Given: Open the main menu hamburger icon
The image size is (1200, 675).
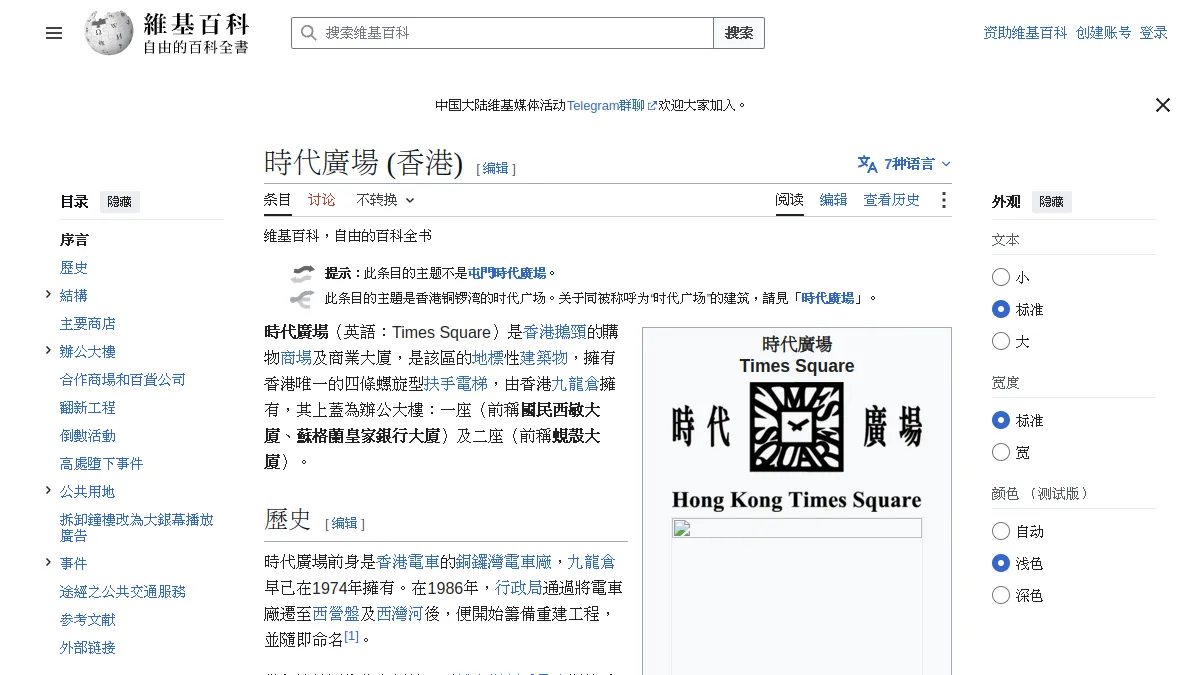Looking at the screenshot, I should (x=54, y=33).
